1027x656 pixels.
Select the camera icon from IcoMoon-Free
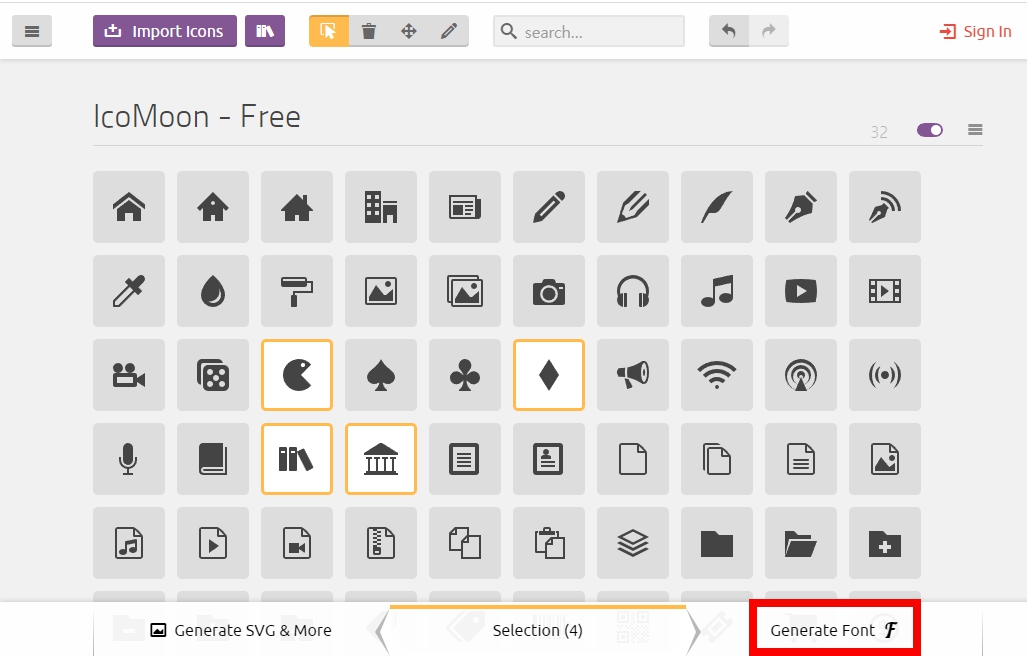pos(548,291)
